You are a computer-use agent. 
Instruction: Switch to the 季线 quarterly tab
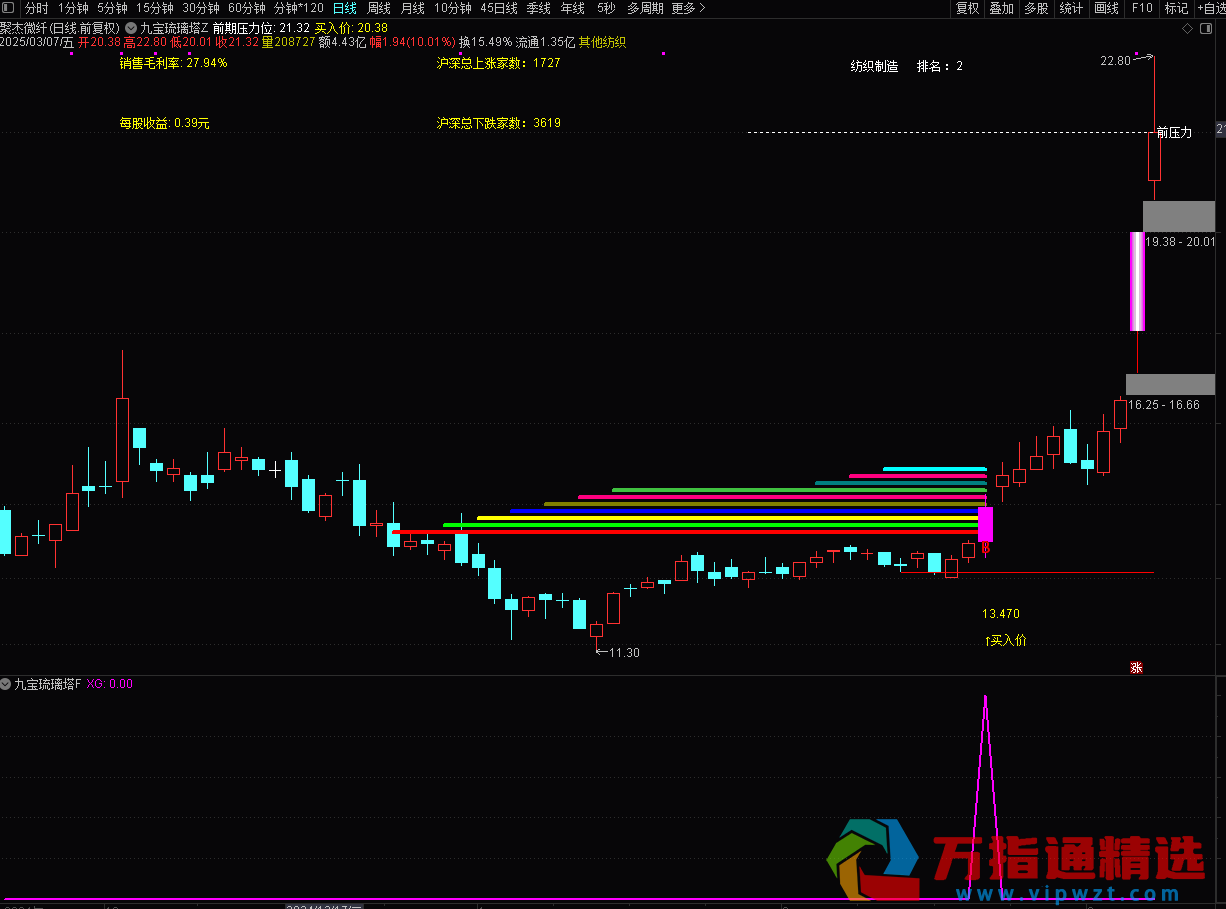click(x=539, y=8)
